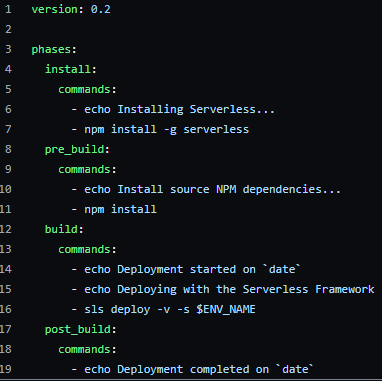Viewport: 382px width, 381px height.
Task: Click 'sls deploy -v -s' command on line 16
Action: coord(137,309)
